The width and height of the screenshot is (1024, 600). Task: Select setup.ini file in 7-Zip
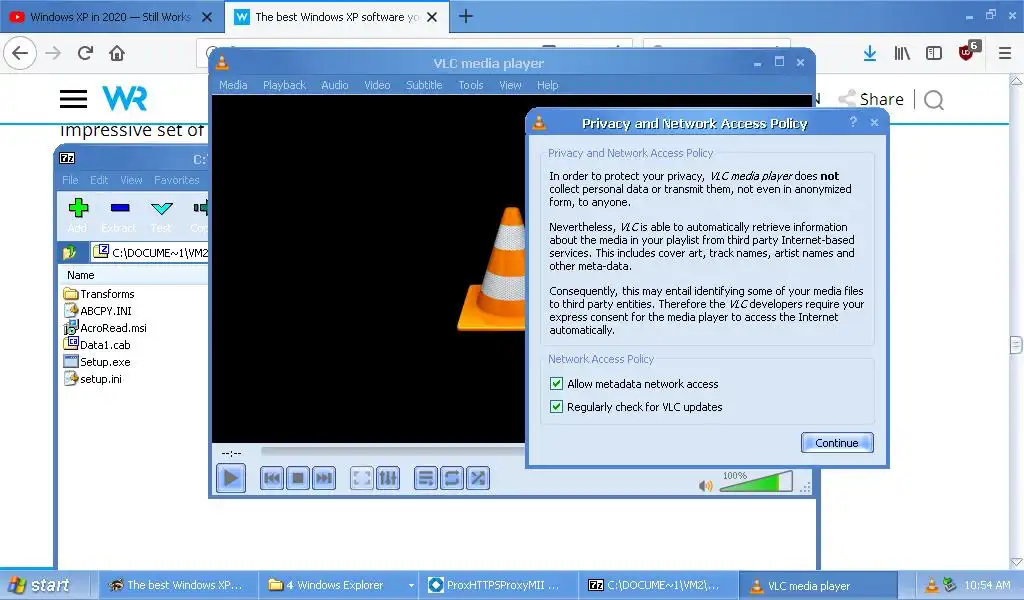pos(93,379)
